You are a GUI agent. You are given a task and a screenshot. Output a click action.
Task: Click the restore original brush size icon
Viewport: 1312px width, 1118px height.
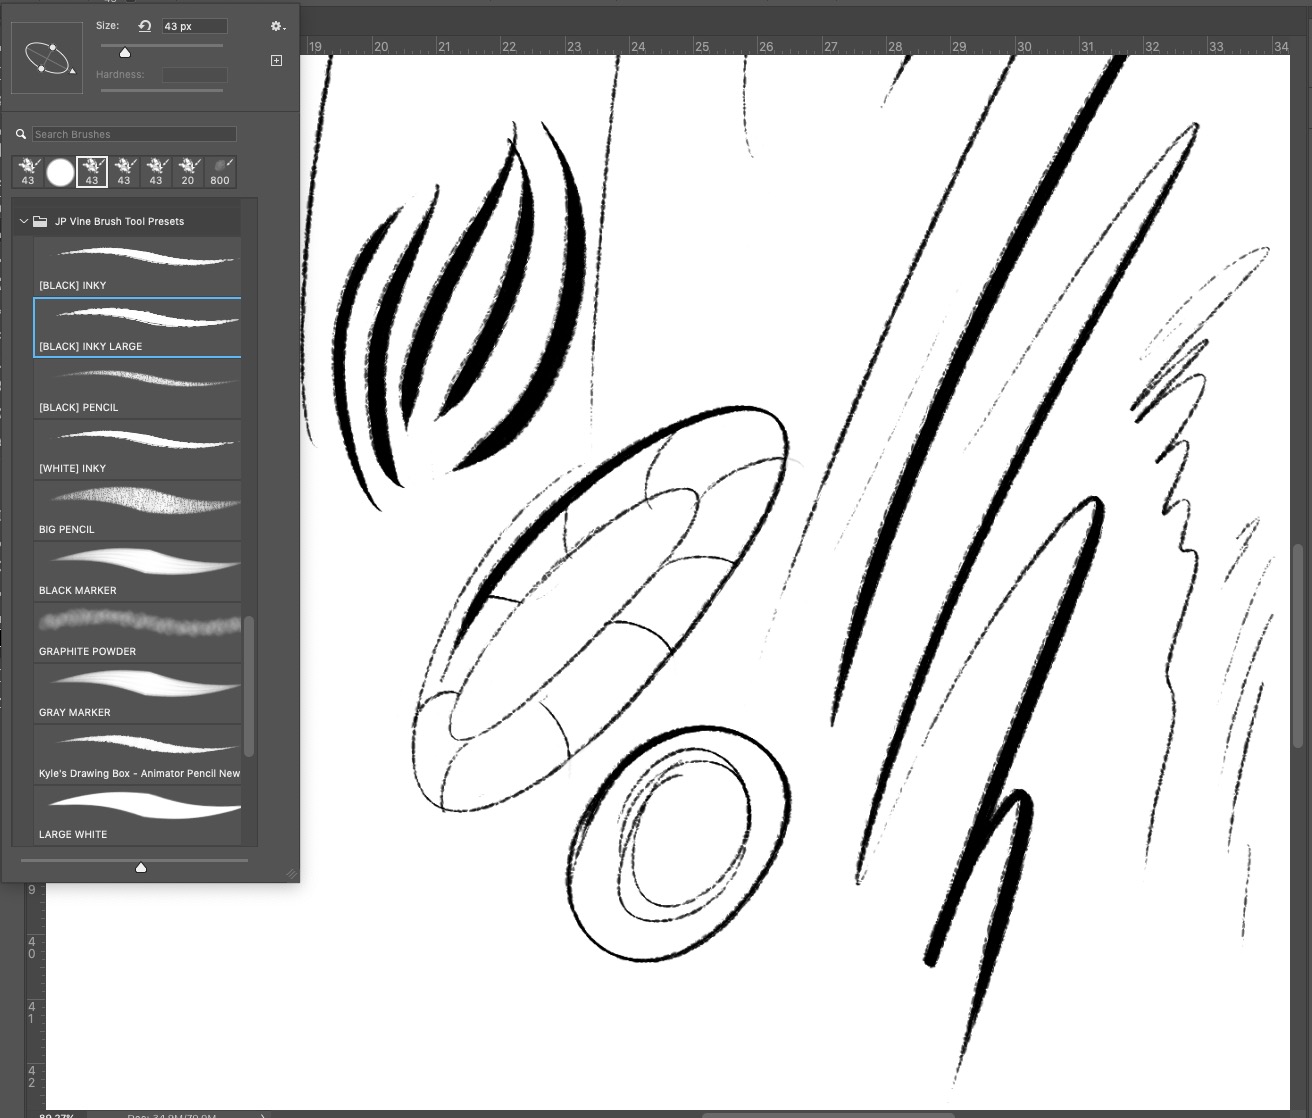pos(144,26)
